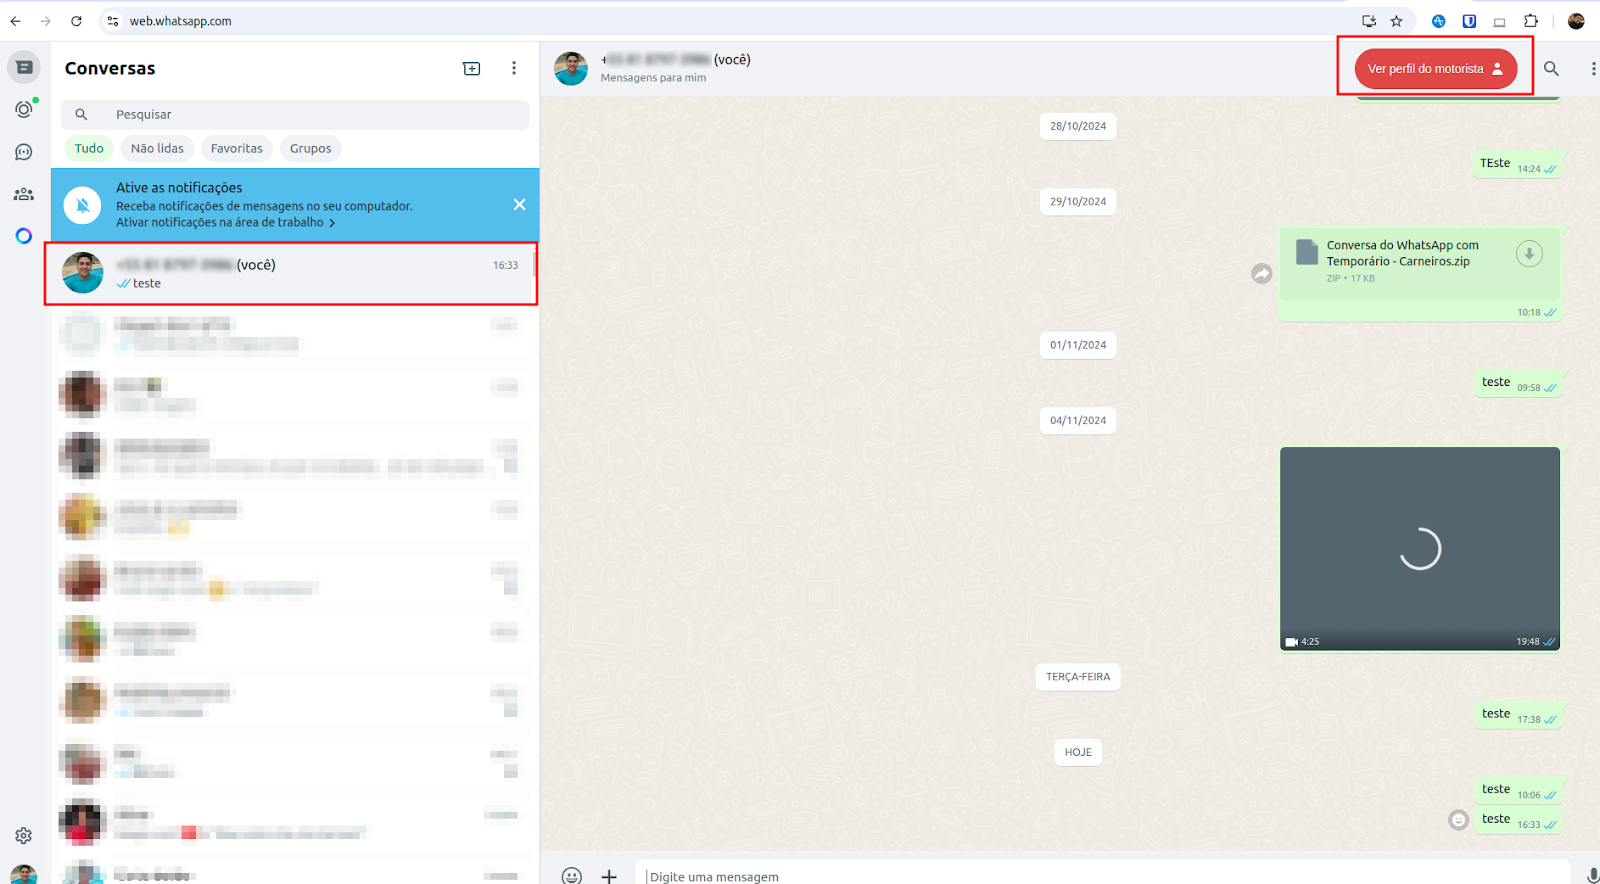Open Communities icon in left sidebar
1600x884 pixels.
click(x=24, y=194)
